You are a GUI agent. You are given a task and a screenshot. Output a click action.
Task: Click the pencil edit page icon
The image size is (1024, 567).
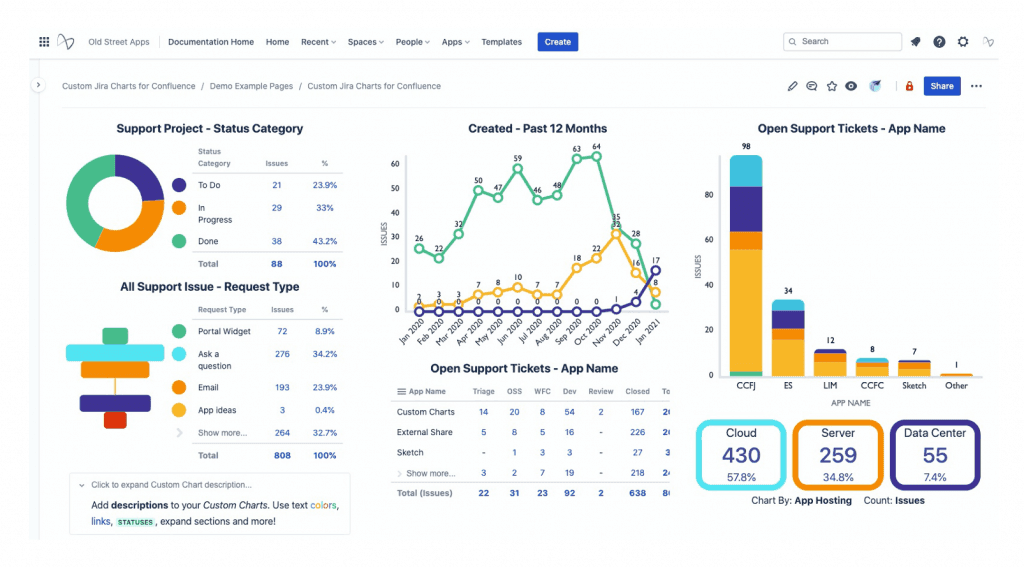792,86
